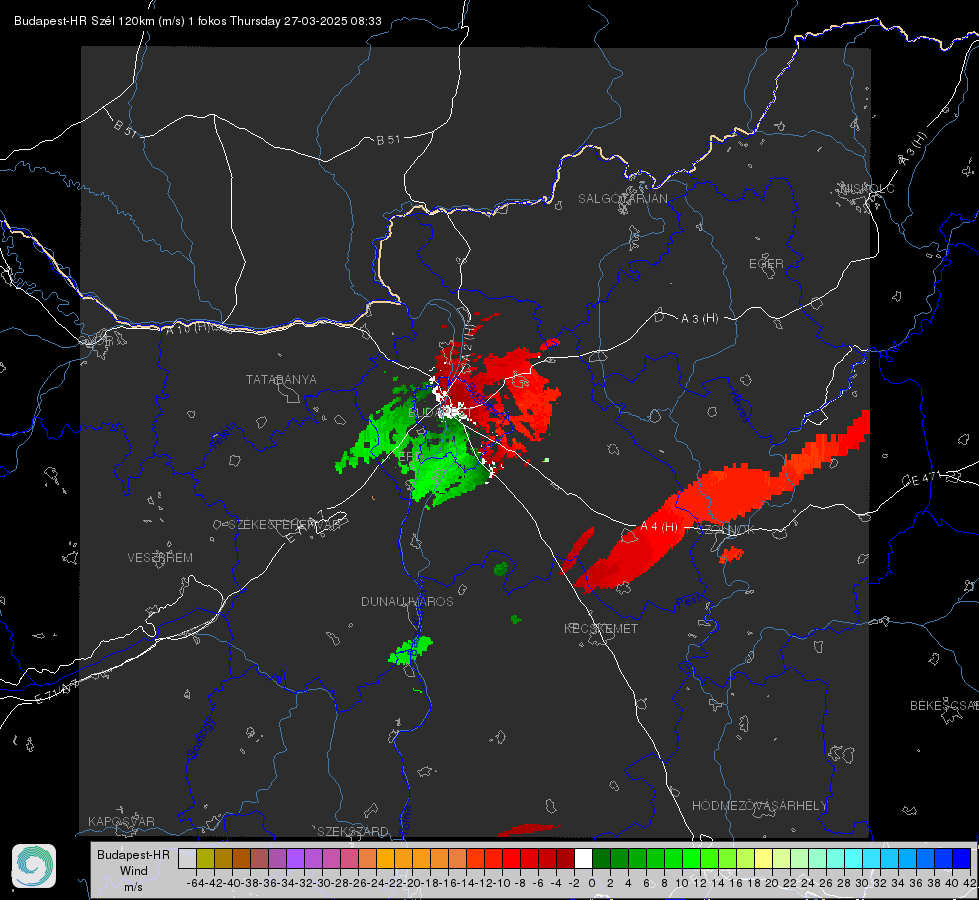This screenshot has width=979, height=900.
Task: Click the 'A 3 (H)' road label near Eger
Action: (x=699, y=318)
